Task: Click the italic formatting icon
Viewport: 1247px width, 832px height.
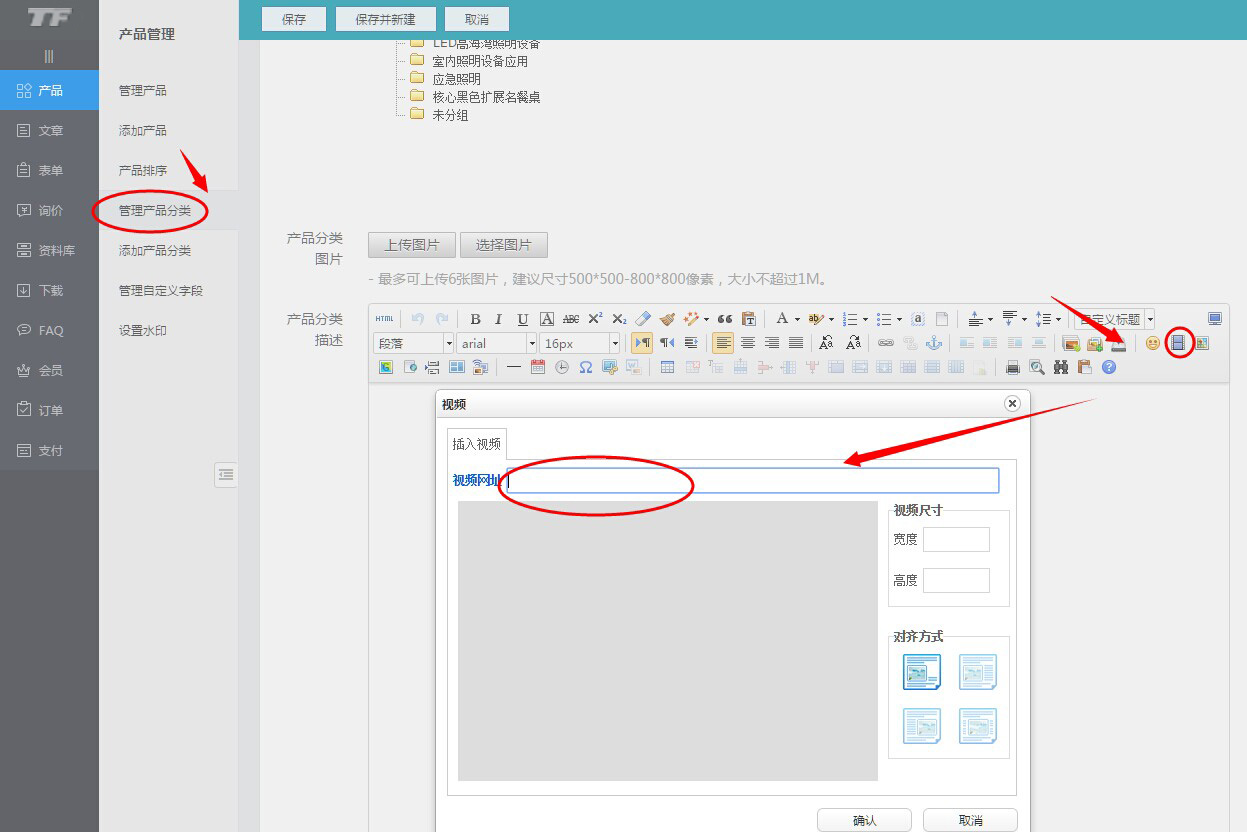Action: pyautogui.click(x=499, y=319)
